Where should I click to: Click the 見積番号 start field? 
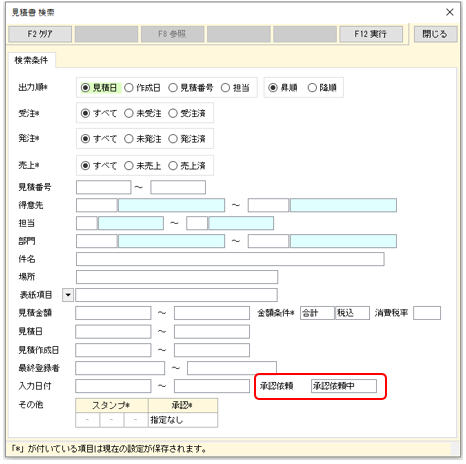(103, 187)
